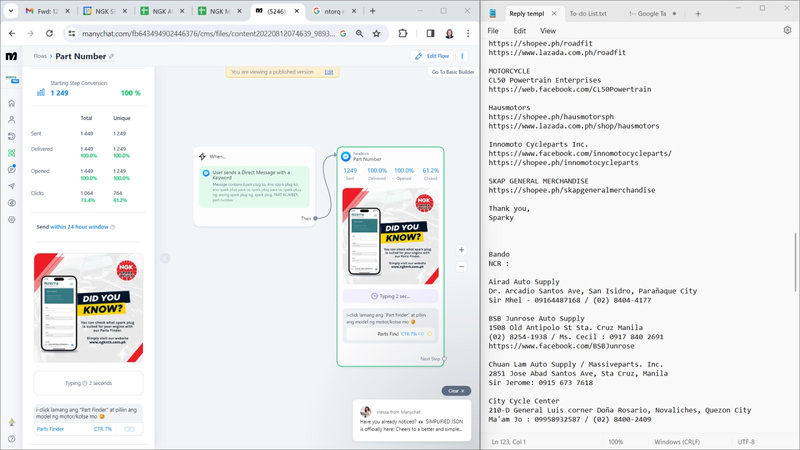The image size is (800, 450).
Task: Open the Ads dollar icon in sidebar
Action: click(12, 203)
